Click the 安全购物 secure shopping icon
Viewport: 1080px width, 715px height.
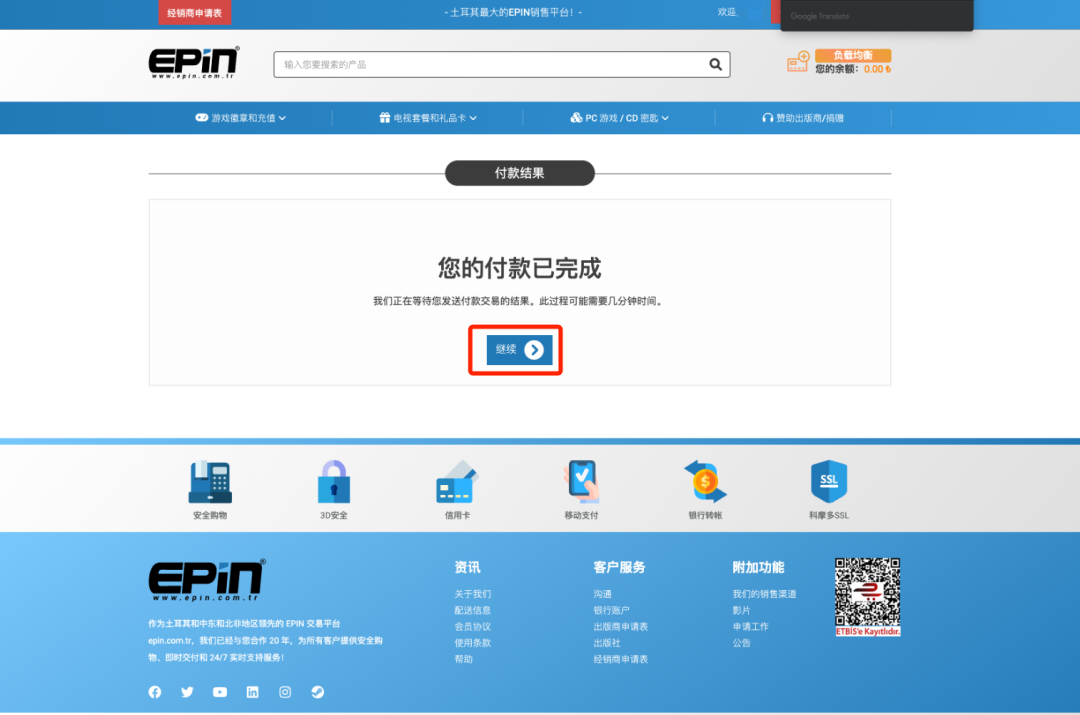click(x=210, y=481)
